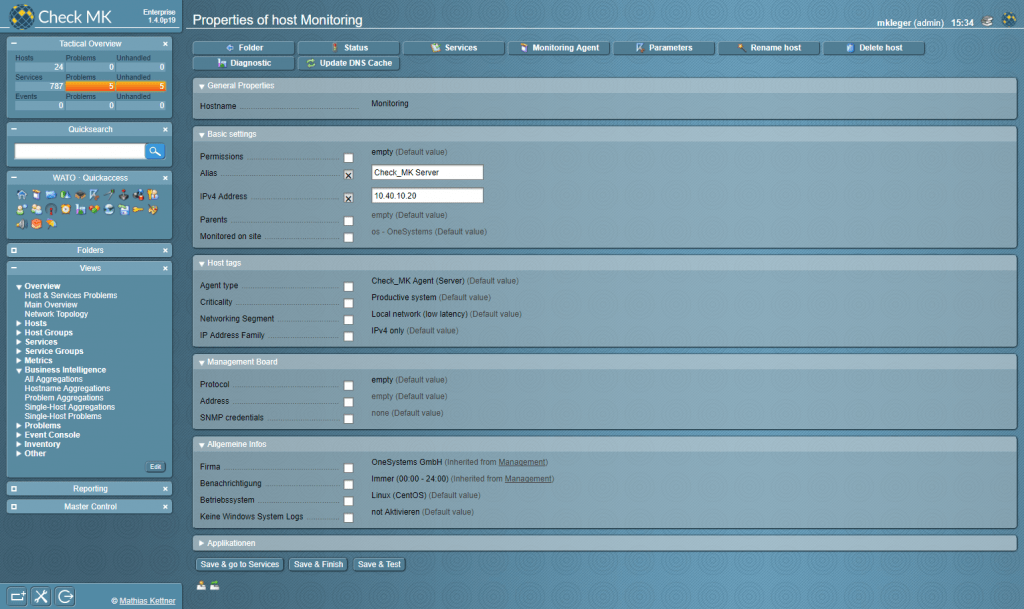Click the Alias text field
Image resolution: width=1024 pixels, height=609 pixels.
coord(427,172)
